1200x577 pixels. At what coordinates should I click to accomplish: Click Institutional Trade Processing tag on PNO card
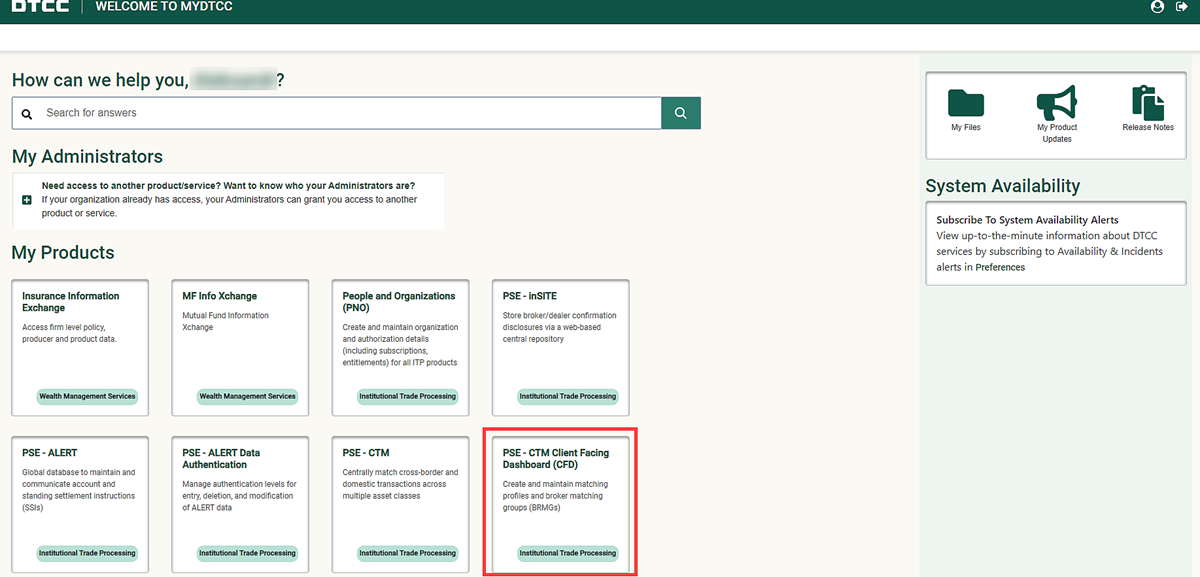click(407, 396)
